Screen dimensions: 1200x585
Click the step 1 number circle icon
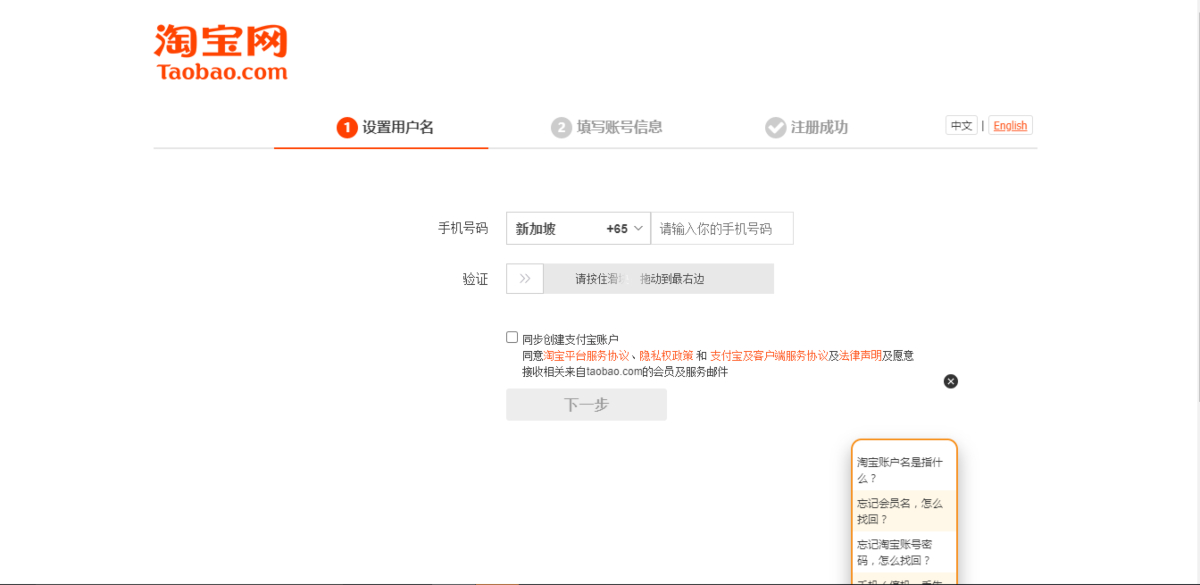(347, 128)
